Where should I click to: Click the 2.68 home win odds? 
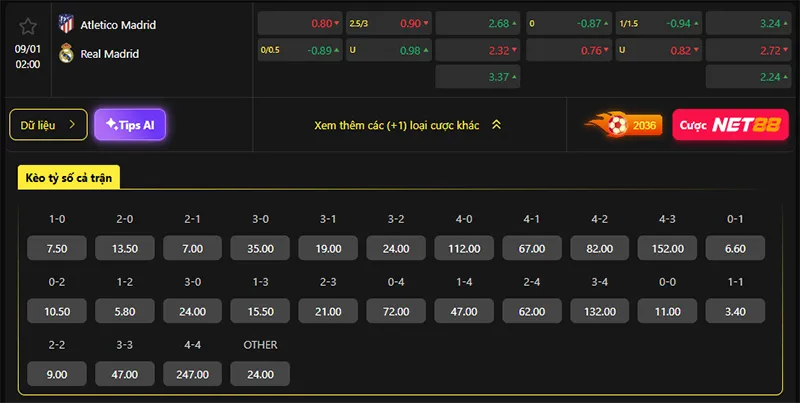(x=476, y=23)
